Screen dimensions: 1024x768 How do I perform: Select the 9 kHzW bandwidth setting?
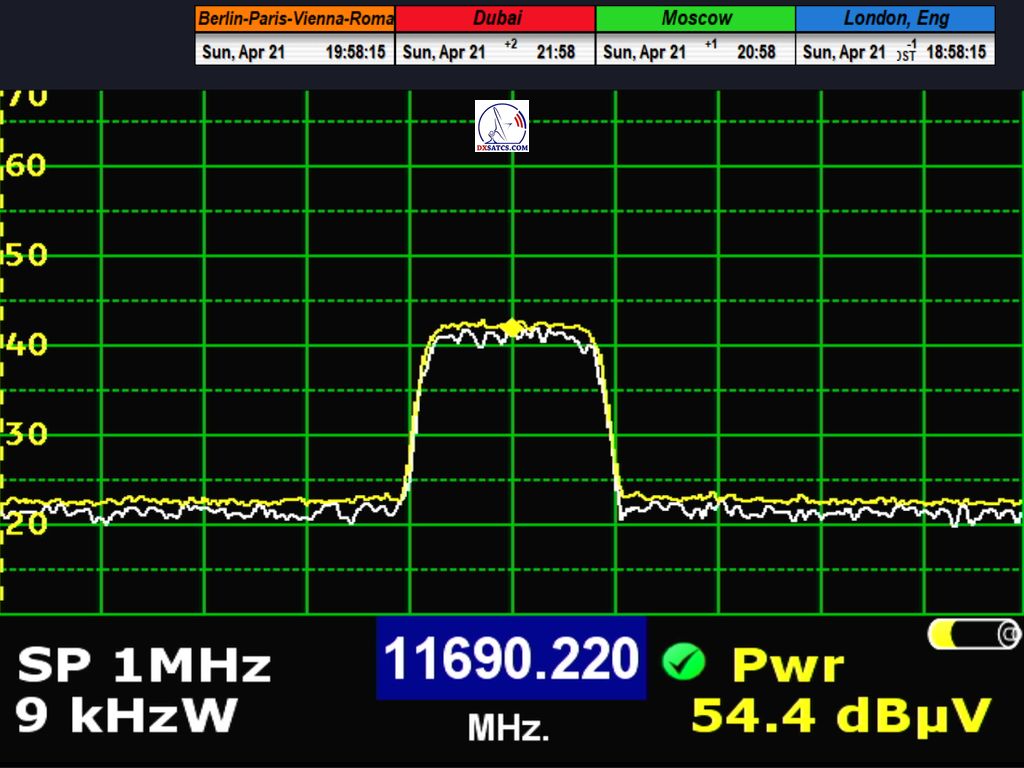point(126,715)
